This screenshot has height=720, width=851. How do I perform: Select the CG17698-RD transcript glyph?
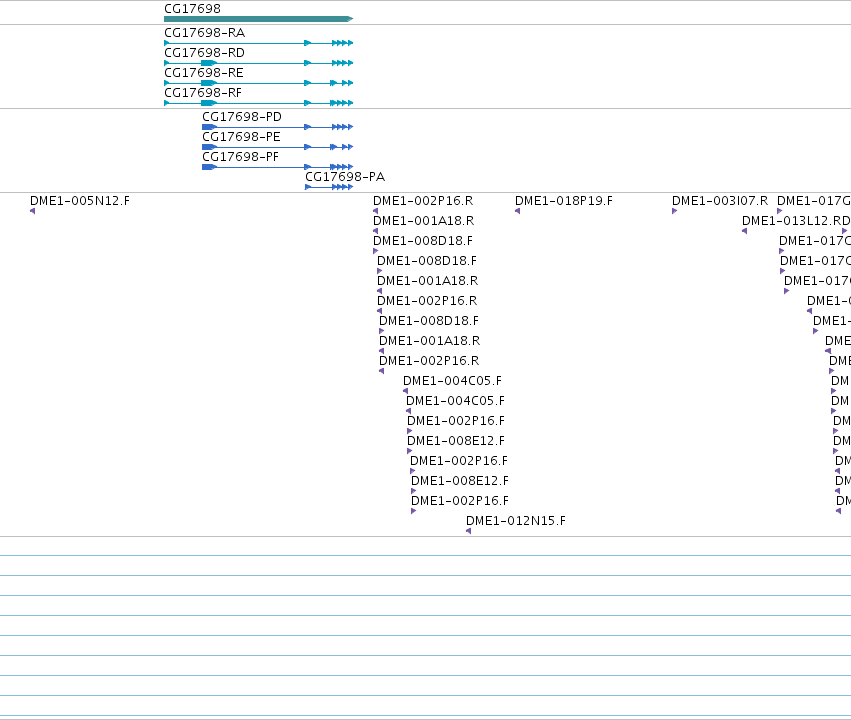258,63
